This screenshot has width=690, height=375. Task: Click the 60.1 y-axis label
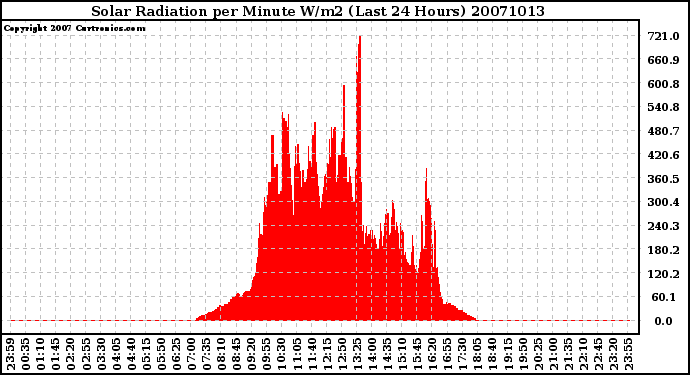click(664, 297)
